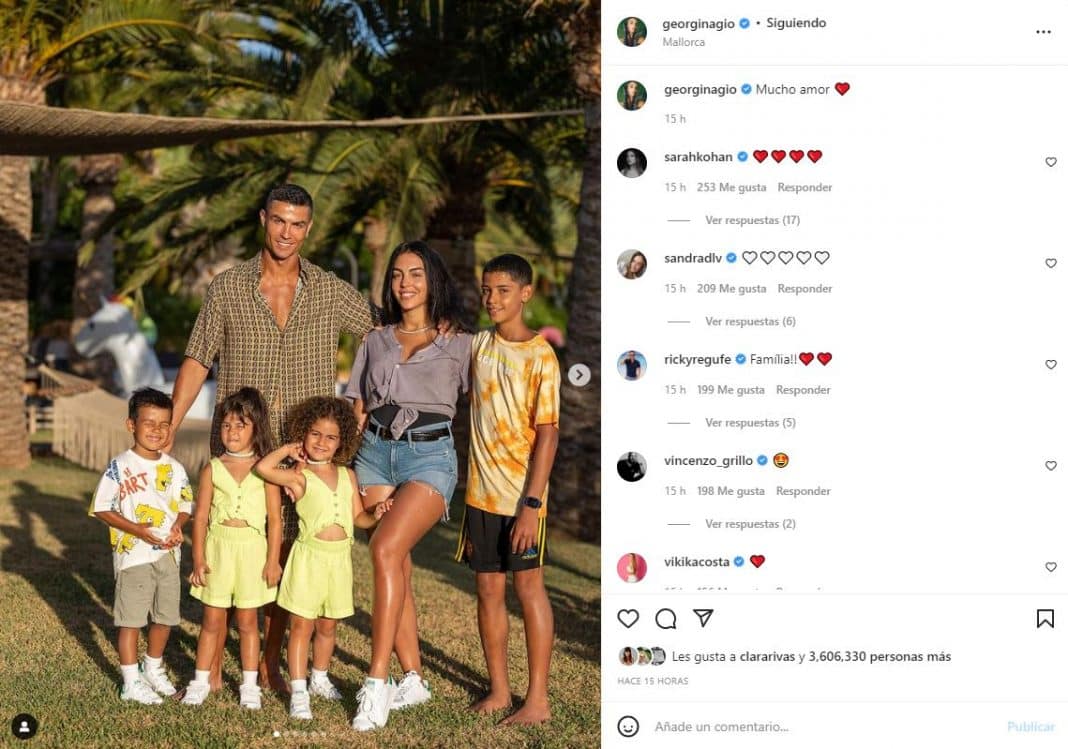Open the comment bubble icon
1068x749 pixels.
(x=665, y=618)
